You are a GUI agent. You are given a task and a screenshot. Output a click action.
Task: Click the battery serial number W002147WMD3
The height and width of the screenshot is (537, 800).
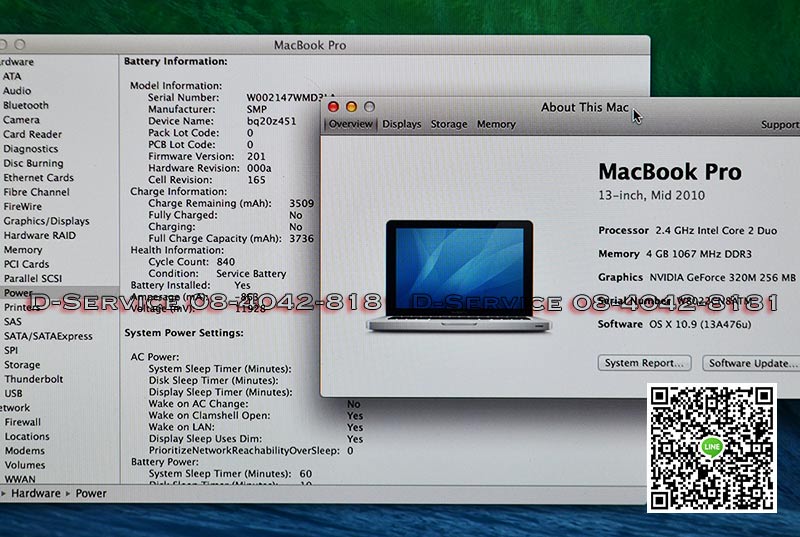tap(284, 97)
